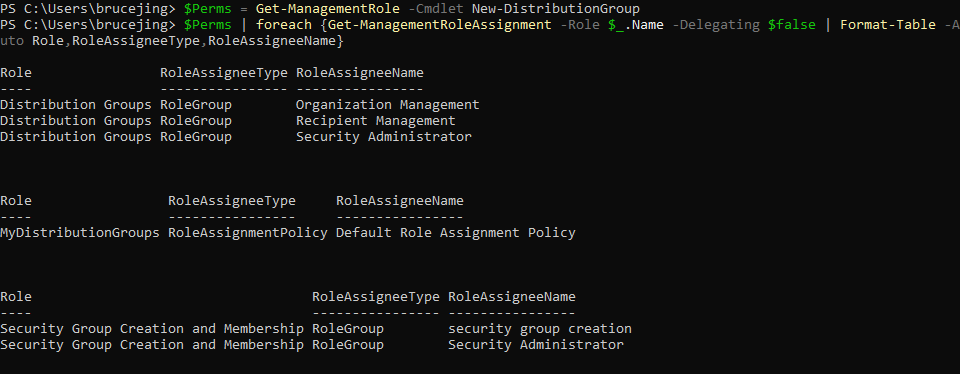Screen dimensions: 961x375
Task: Click the security group creation assignee
Action: point(539,329)
